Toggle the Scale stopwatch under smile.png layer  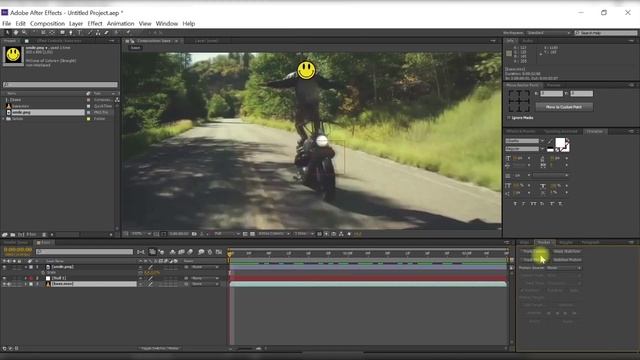click(42, 272)
